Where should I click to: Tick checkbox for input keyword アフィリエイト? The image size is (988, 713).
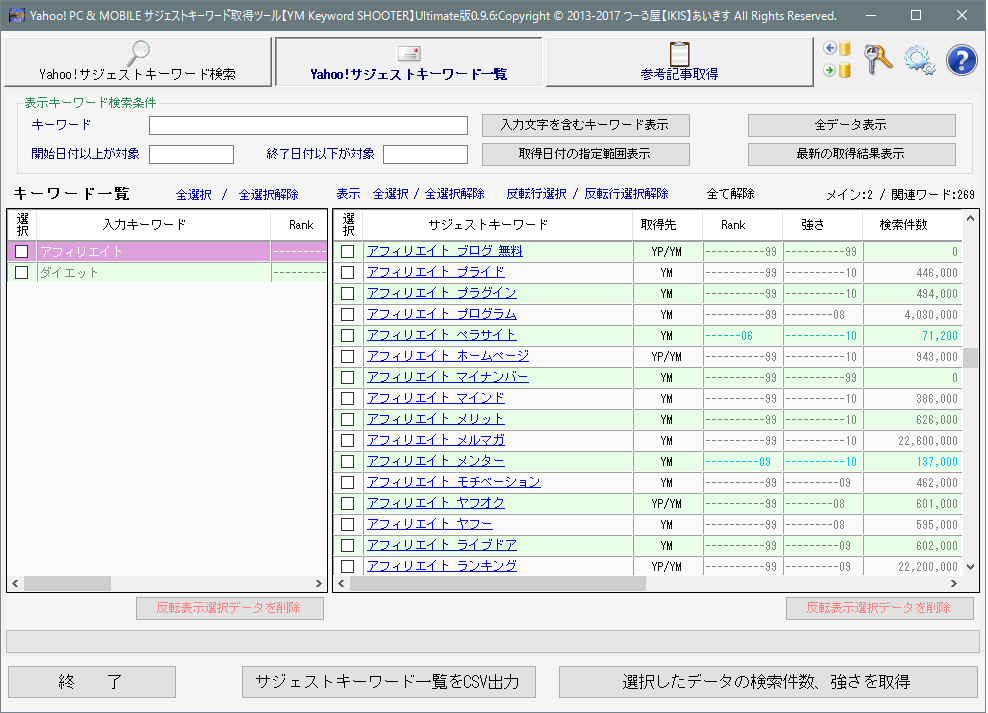(x=21, y=251)
